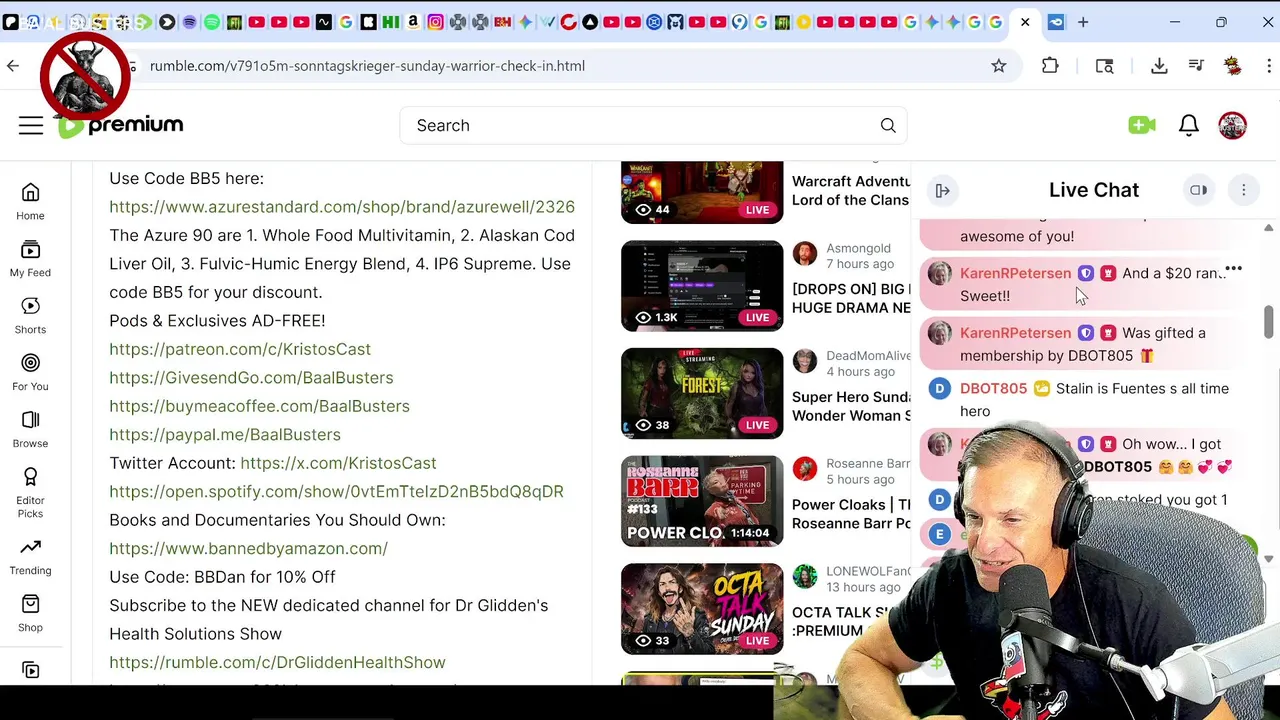Click KarenRPetersen username in gifted membership message
Viewport: 1280px width, 720px height.
click(x=1015, y=333)
